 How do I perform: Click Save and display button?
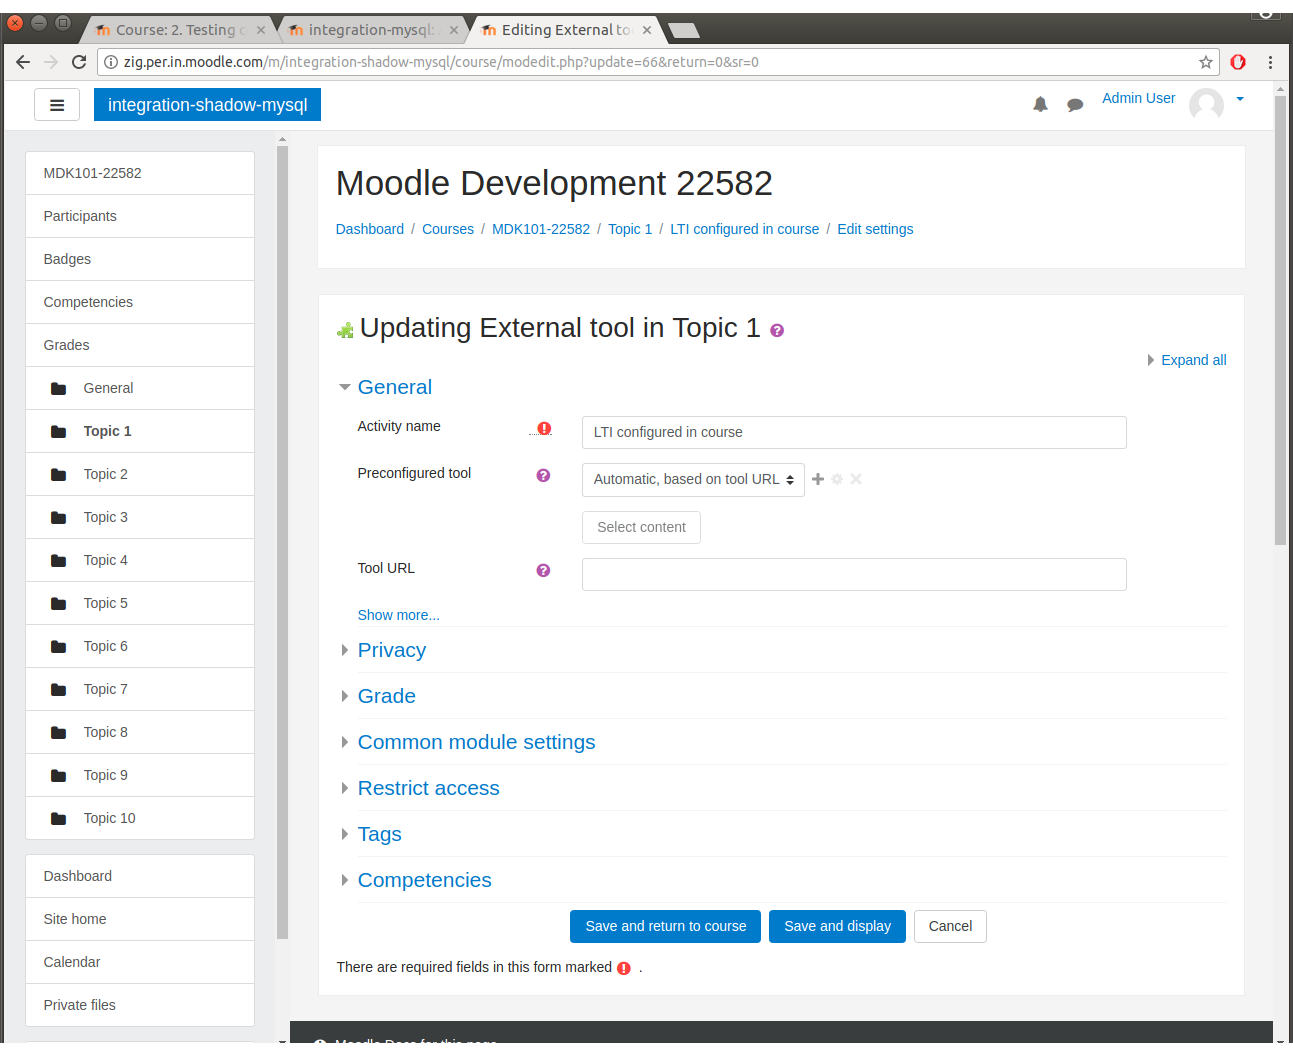coord(837,926)
